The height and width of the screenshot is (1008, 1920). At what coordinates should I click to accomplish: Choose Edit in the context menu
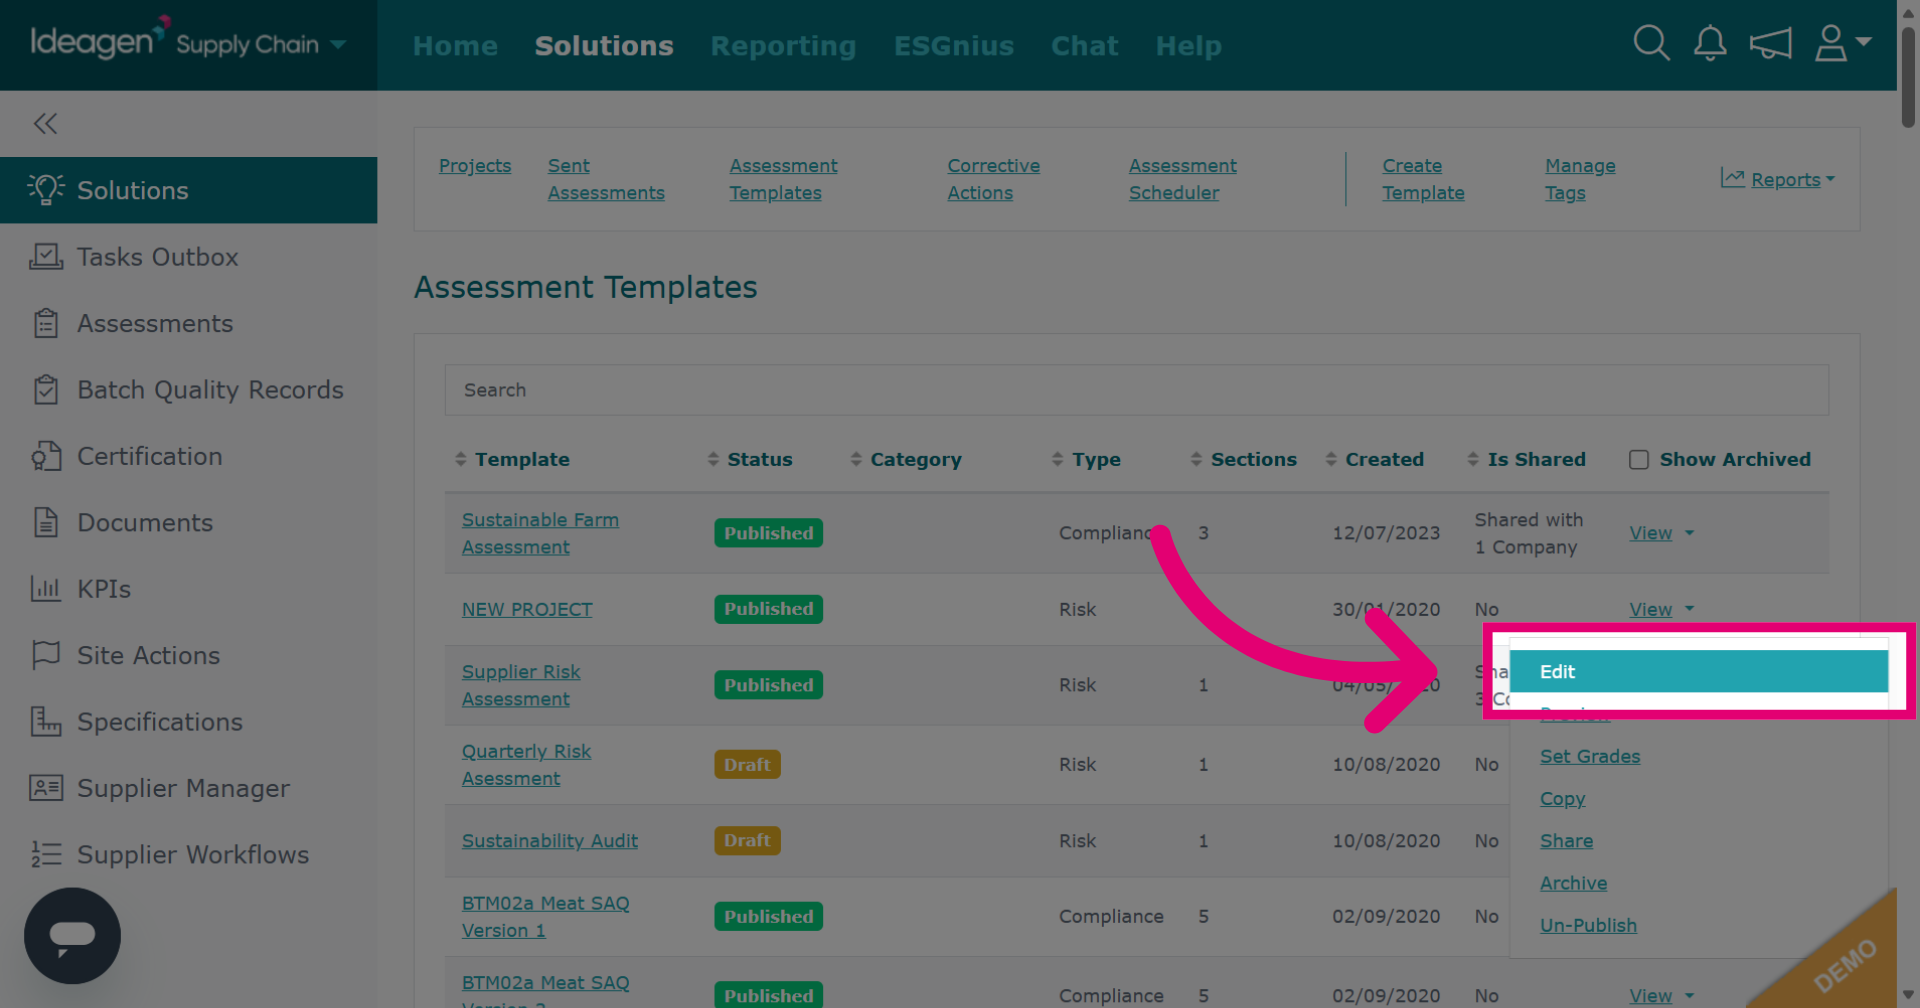tap(1698, 671)
